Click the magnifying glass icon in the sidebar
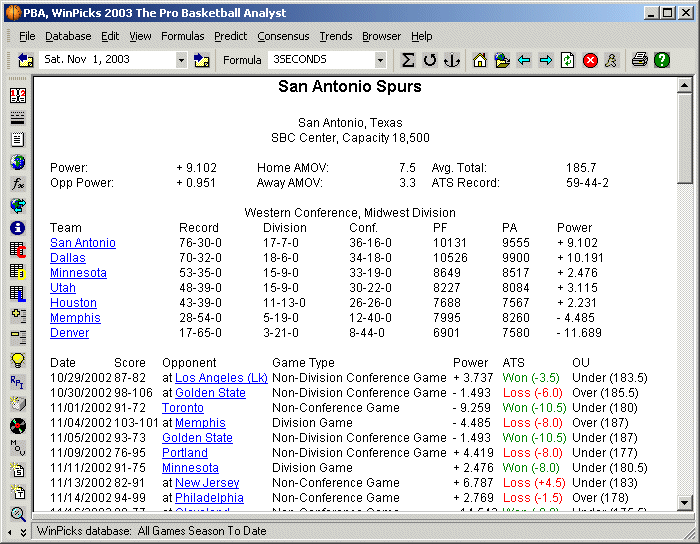 [x=18, y=514]
